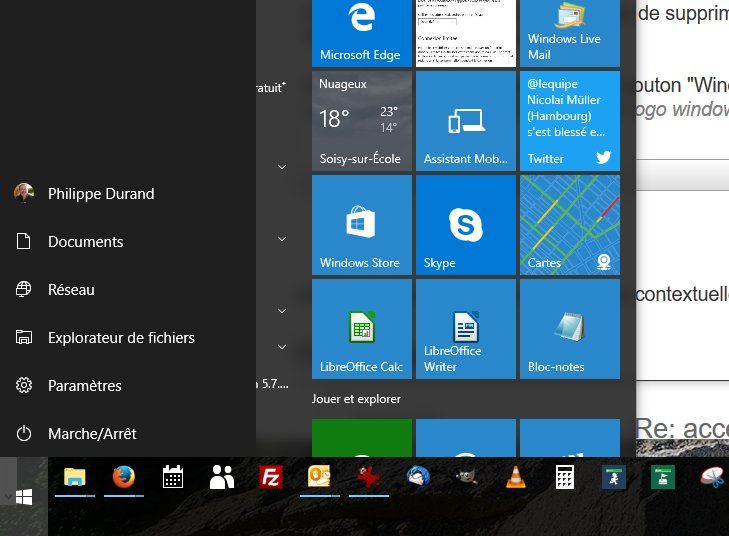
Task: Launch the Snipping Tool scissors icon
Action: tap(711, 477)
